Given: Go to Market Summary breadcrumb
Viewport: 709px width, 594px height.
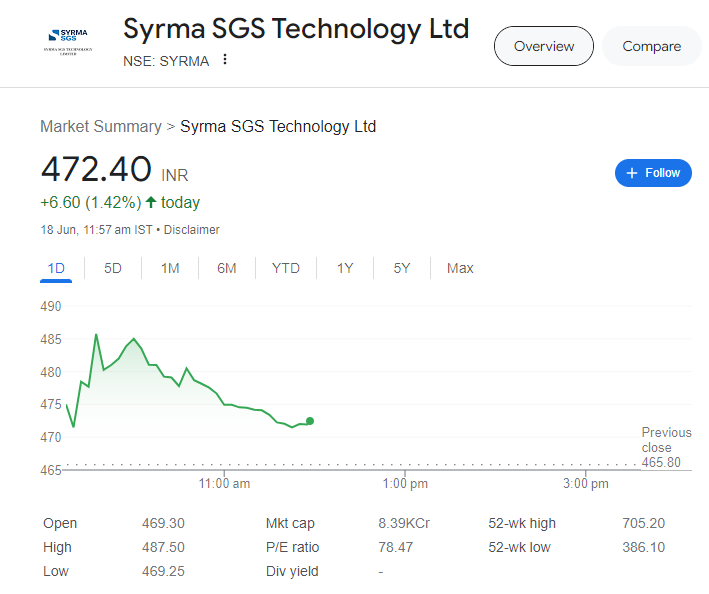Looking at the screenshot, I should [101, 126].
